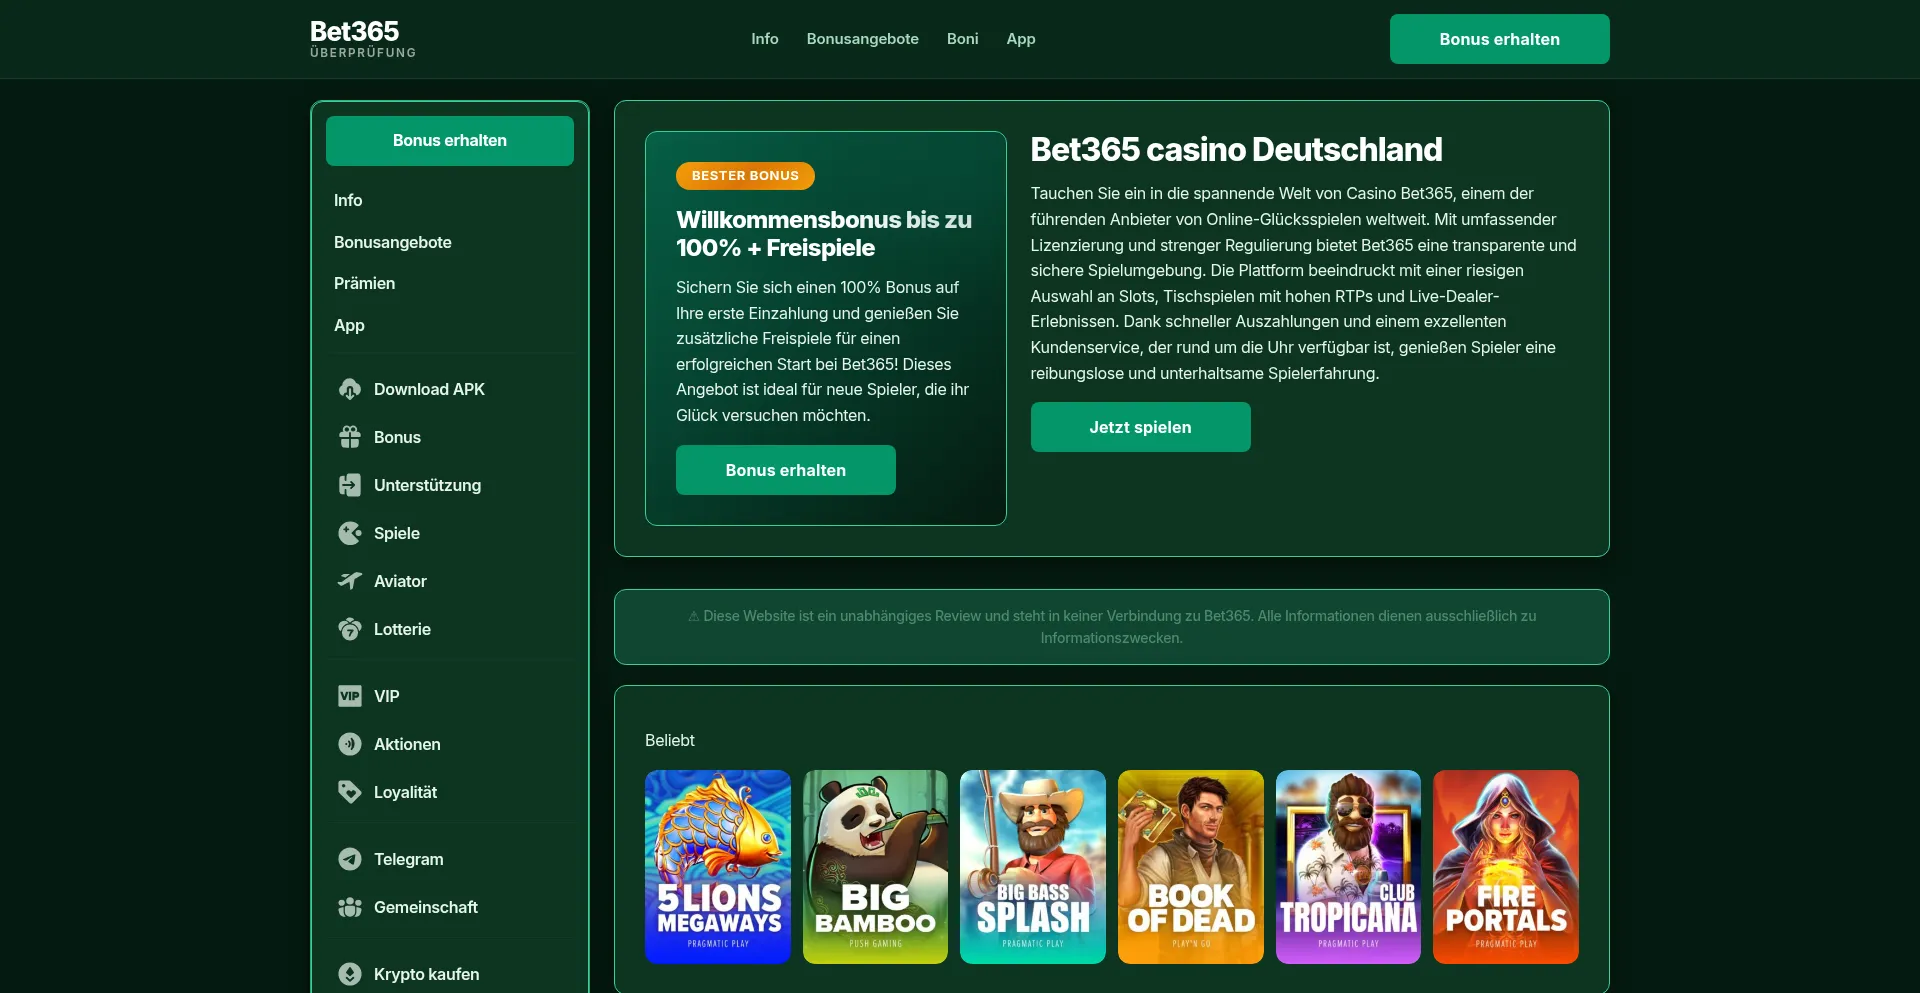This screenshot has width=1920, height=993.
Task: Open Bonusangebote in the top navigation
Action: pos(863,39)
